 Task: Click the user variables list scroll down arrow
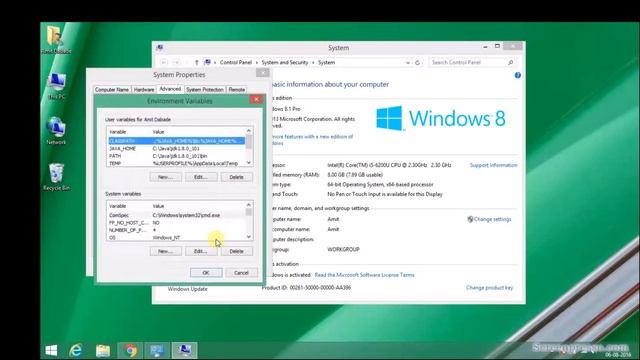pos(249,163)
